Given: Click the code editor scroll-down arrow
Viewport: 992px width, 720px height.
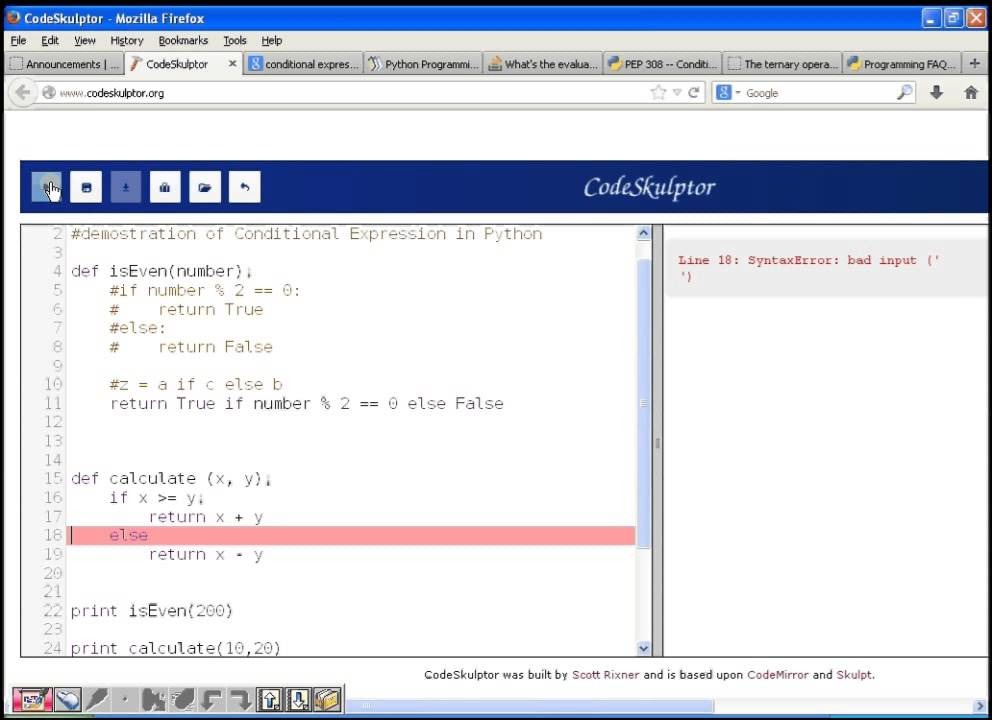Looking at the screenshot, I should coord(643,648).
